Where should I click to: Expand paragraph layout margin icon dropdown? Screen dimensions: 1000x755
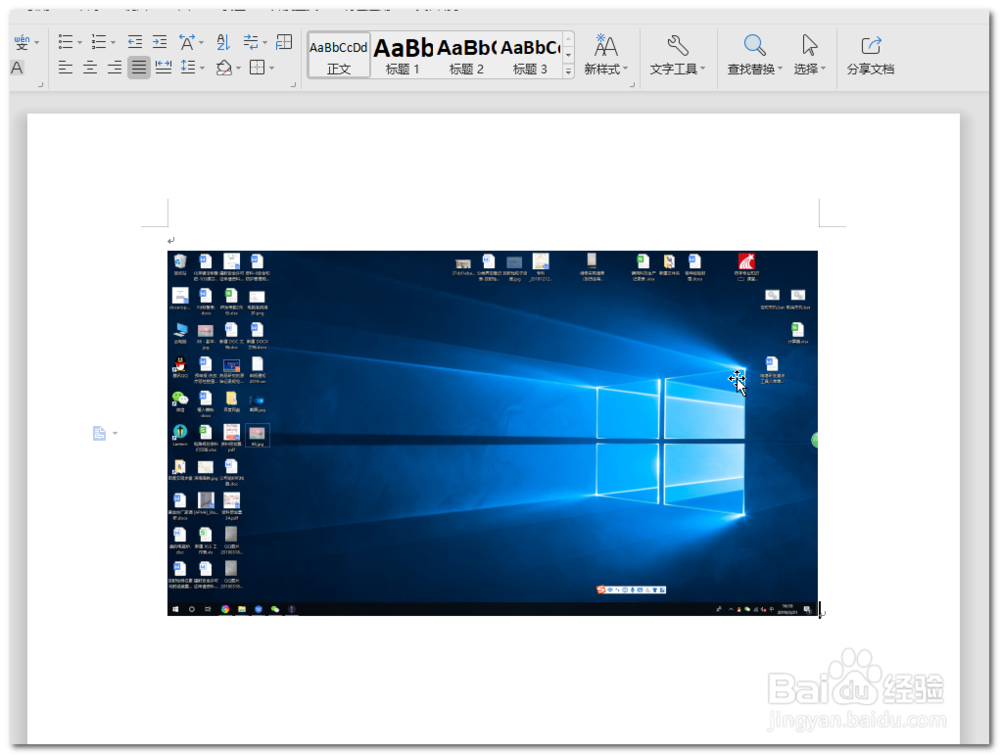(x=115, y=433)
